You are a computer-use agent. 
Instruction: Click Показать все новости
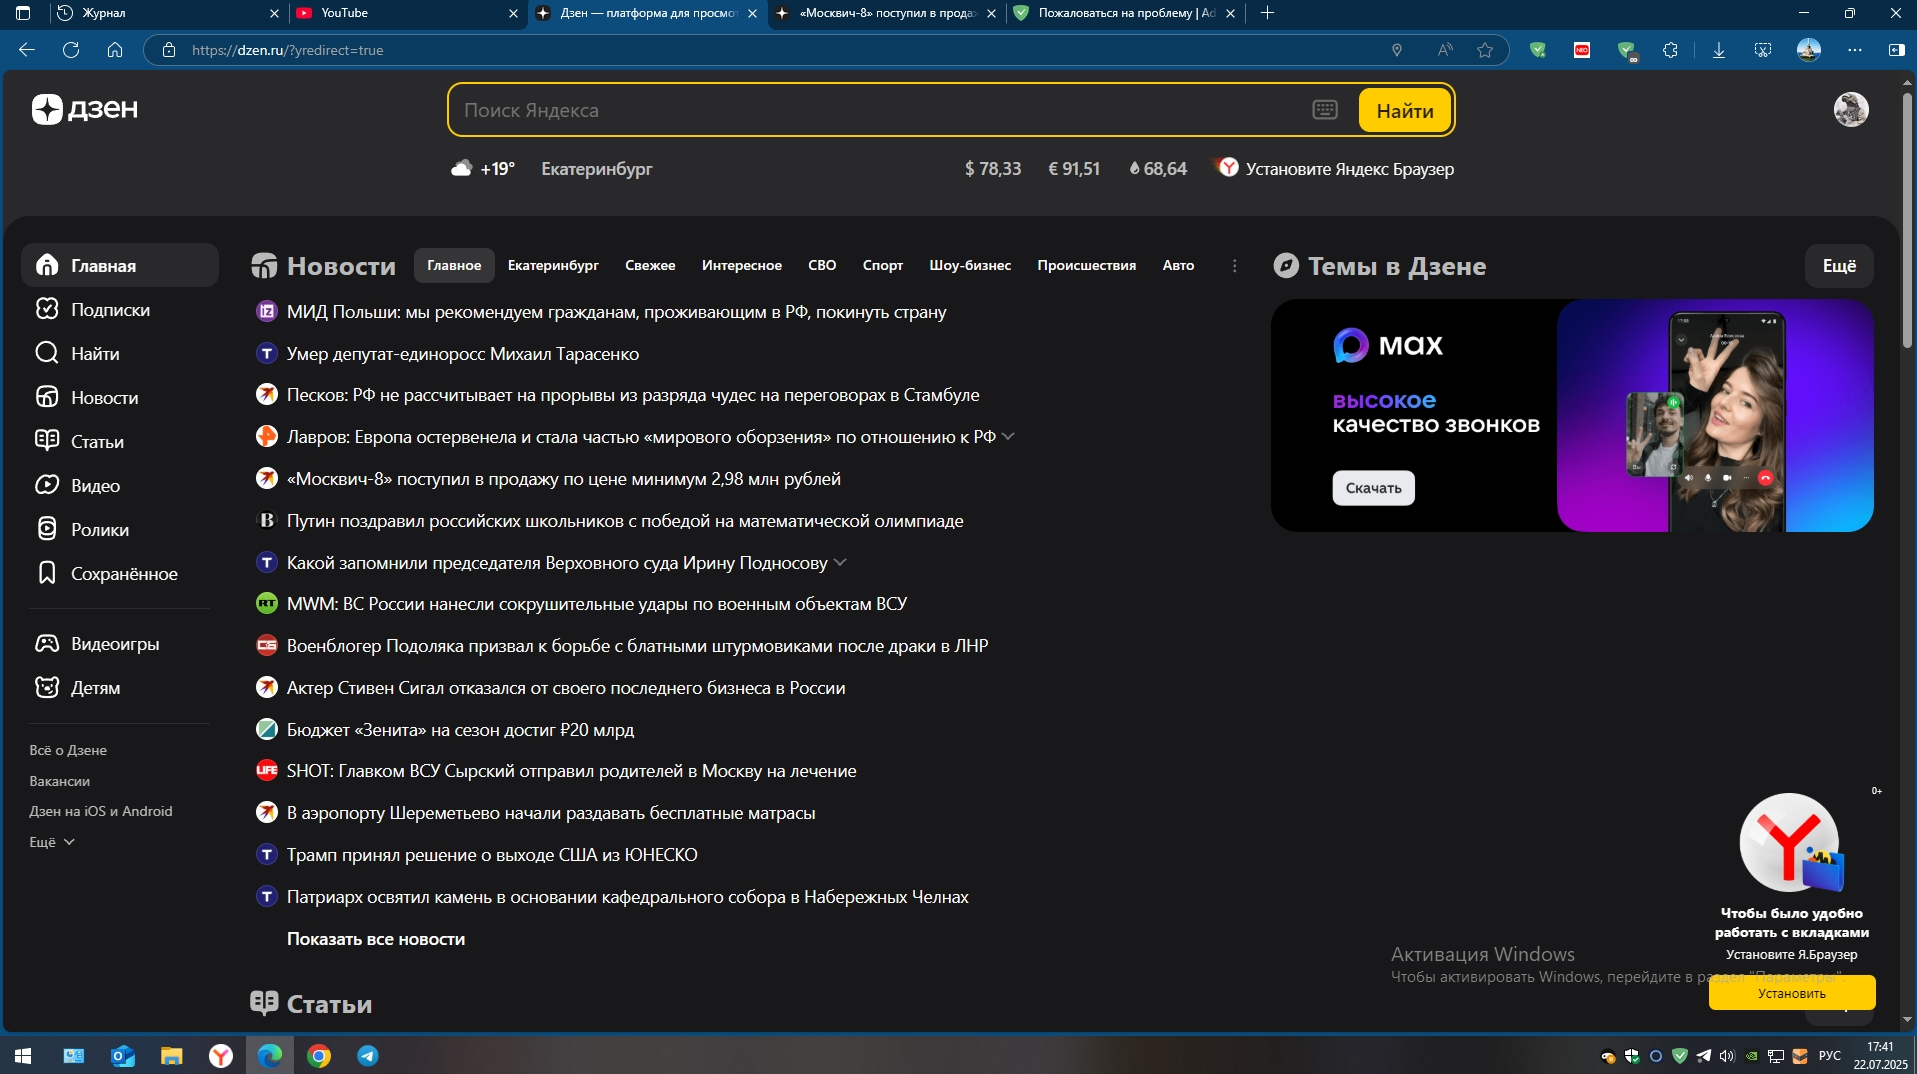[x=375, y=939]
